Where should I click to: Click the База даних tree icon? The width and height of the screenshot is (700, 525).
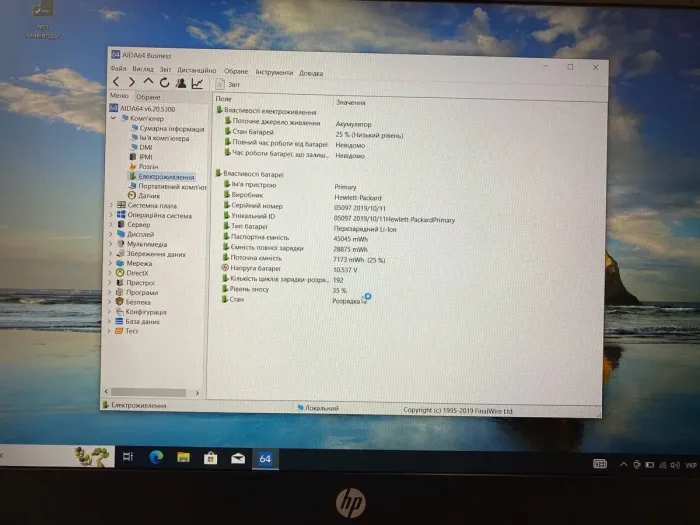click(x=119, y=321)
